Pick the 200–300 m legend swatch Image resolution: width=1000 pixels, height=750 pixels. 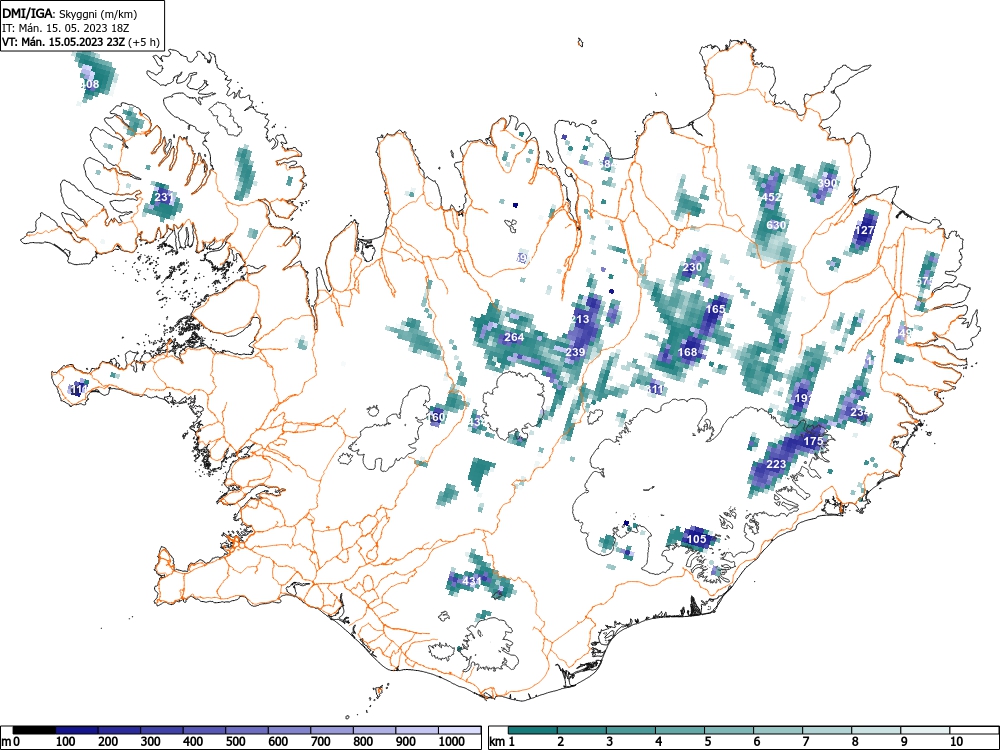(119, 730)
